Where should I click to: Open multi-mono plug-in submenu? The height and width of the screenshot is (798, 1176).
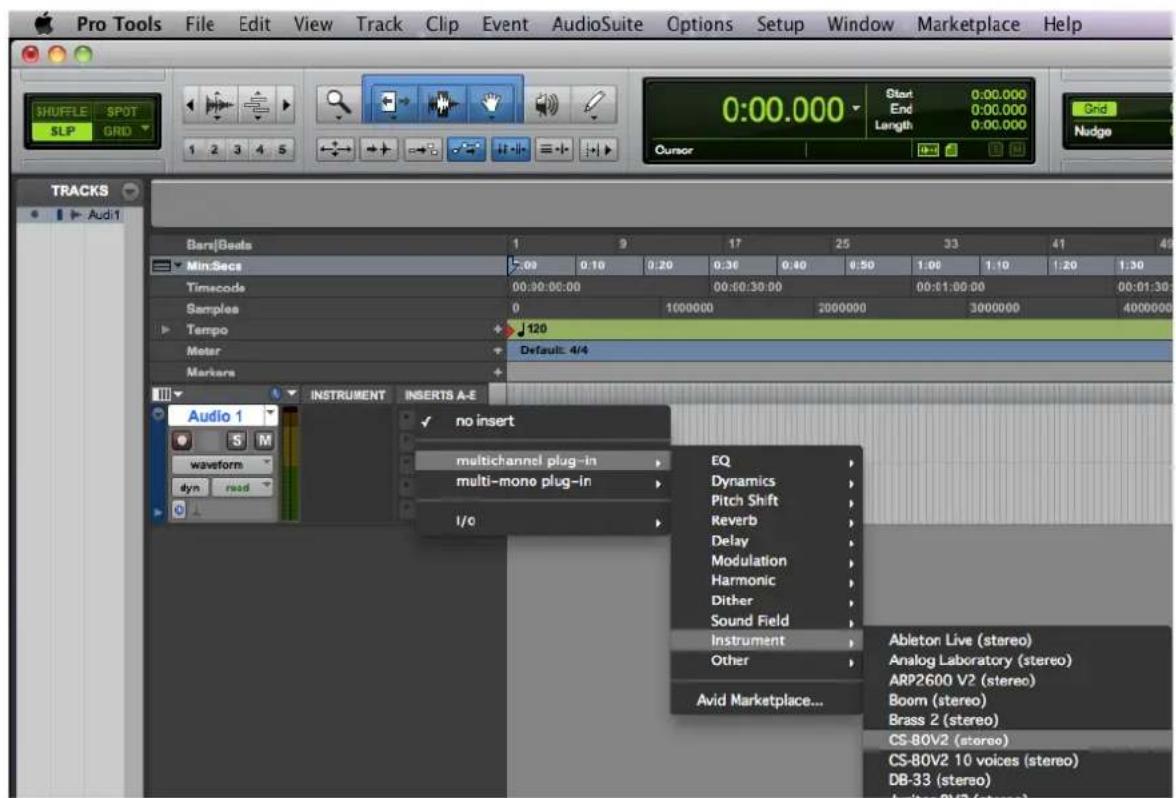(542, 482)
